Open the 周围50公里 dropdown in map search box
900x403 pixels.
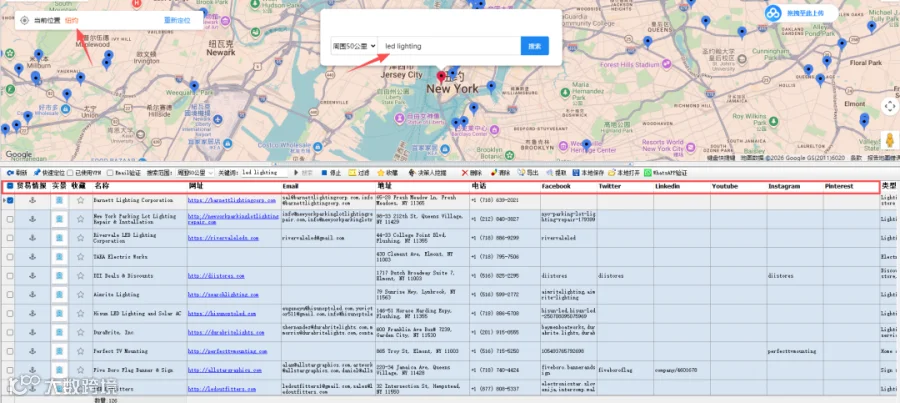click(354, 46)
